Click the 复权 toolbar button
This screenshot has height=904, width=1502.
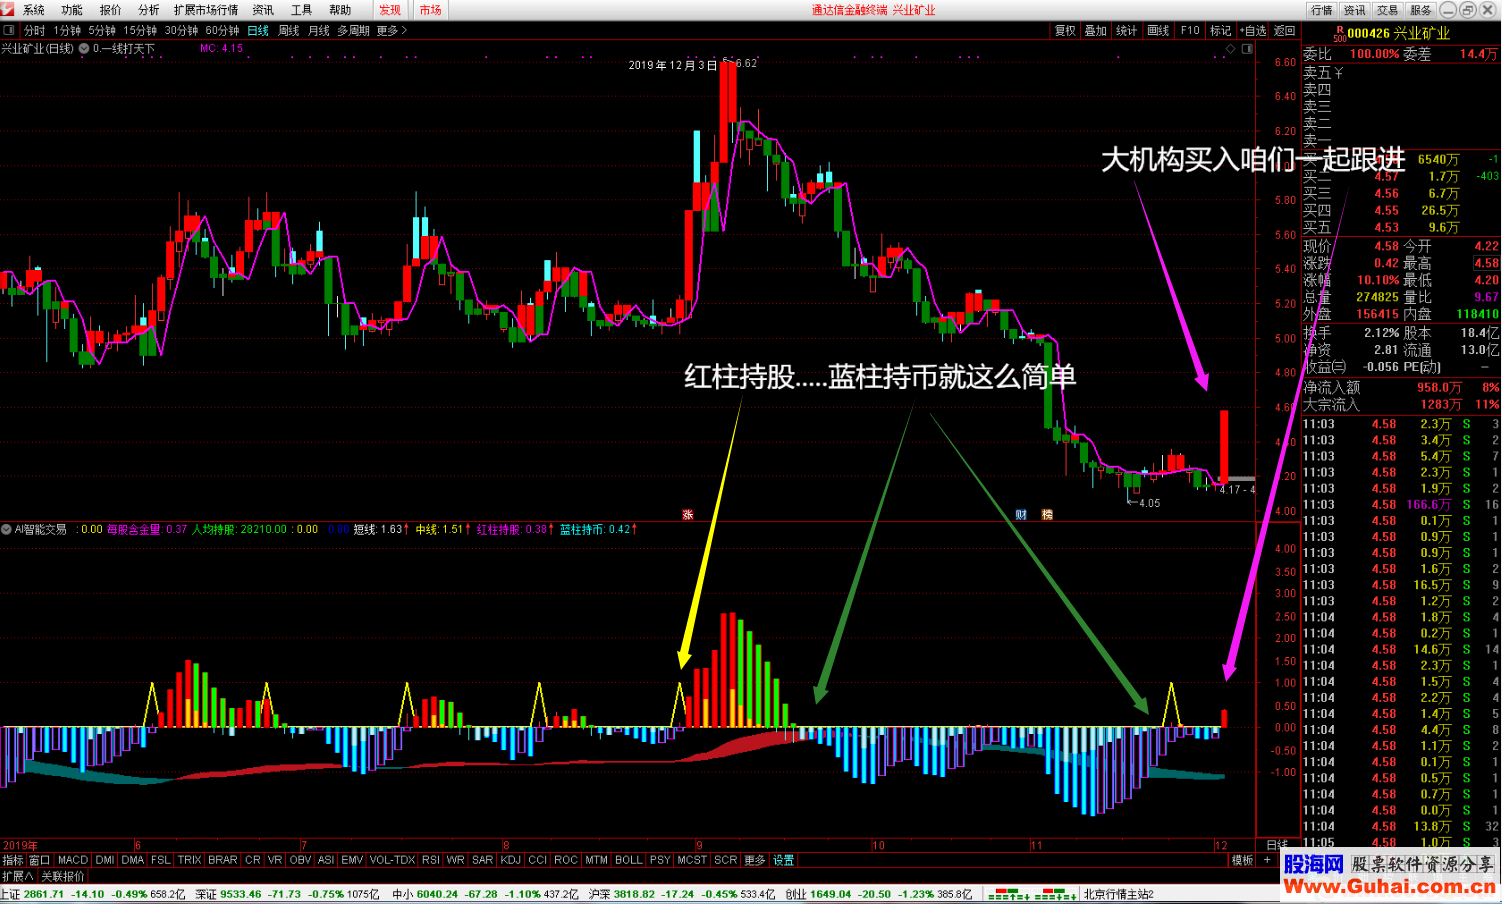1065,31
